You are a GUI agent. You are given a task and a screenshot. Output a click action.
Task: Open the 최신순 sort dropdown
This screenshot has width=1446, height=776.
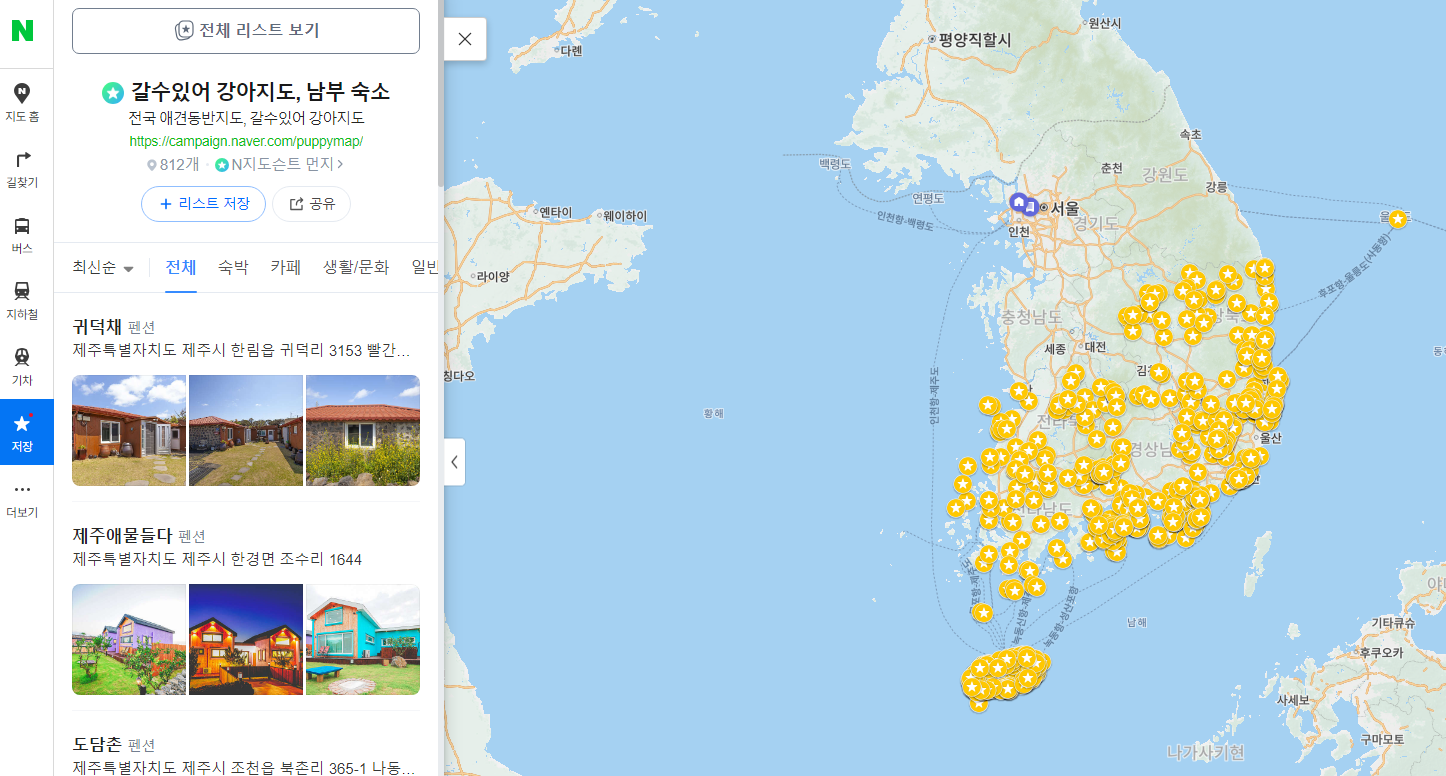[x=103, y=268]
